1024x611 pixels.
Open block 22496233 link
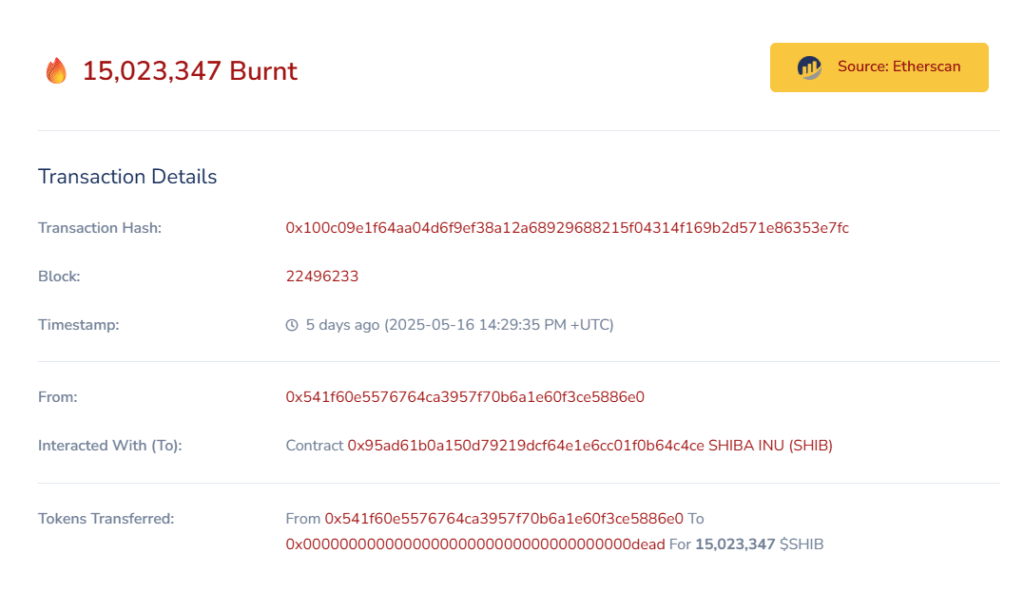(x=322, y=276)
